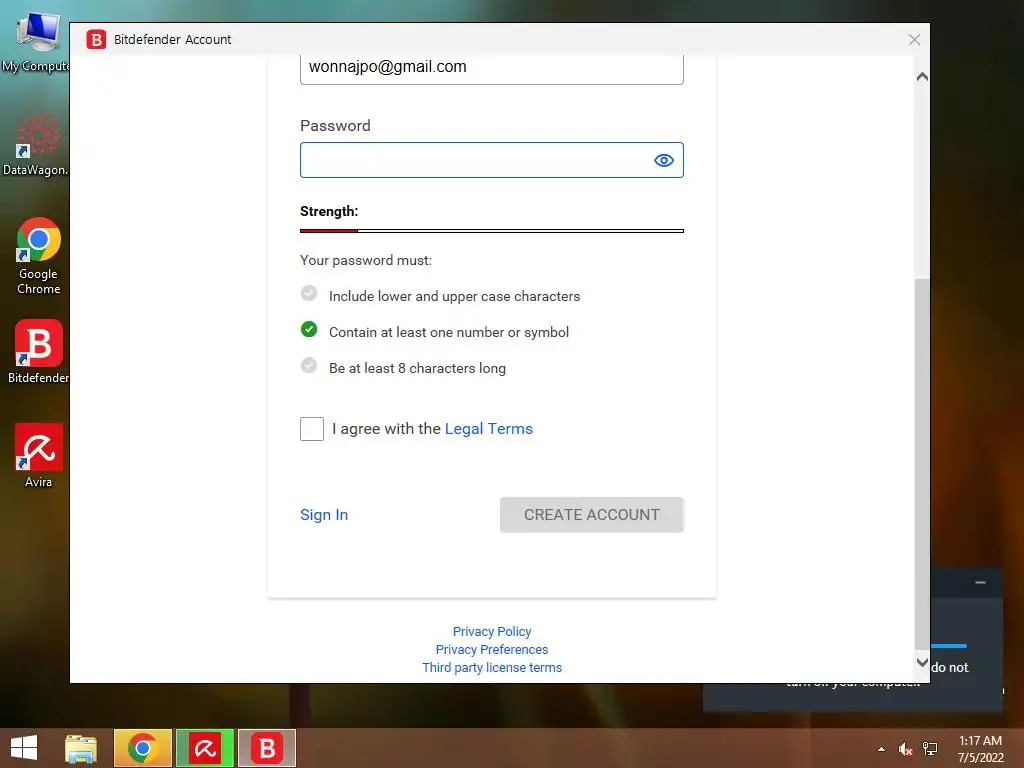
Task: Open the My Computer desktop icon
Action: click(36, 42)
